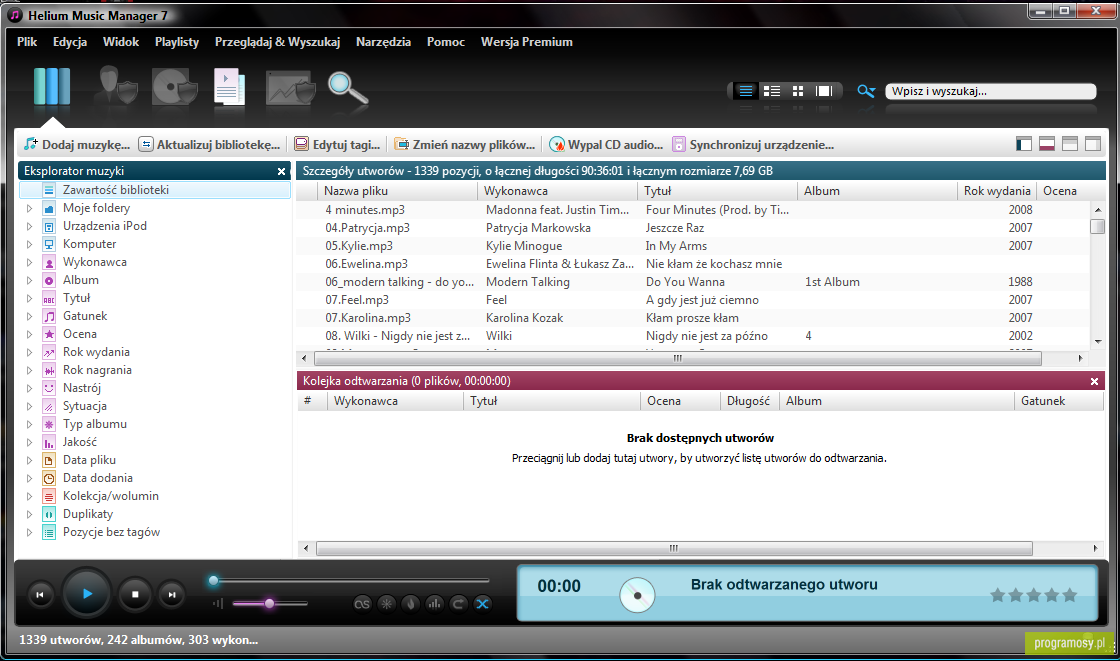Toggle the right side panel layout

1092,144
